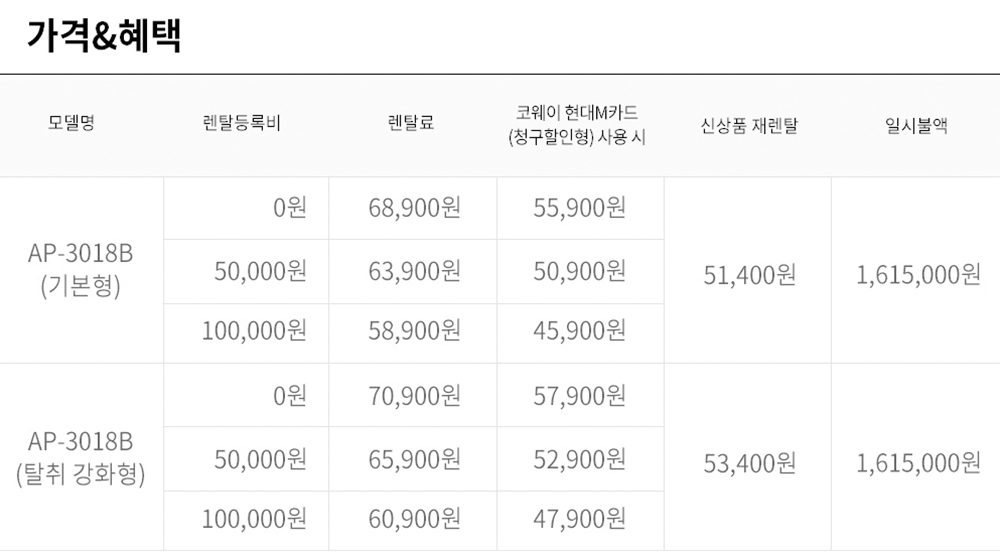Click the 51,400원 re-rental price

(x=750, y=274)
